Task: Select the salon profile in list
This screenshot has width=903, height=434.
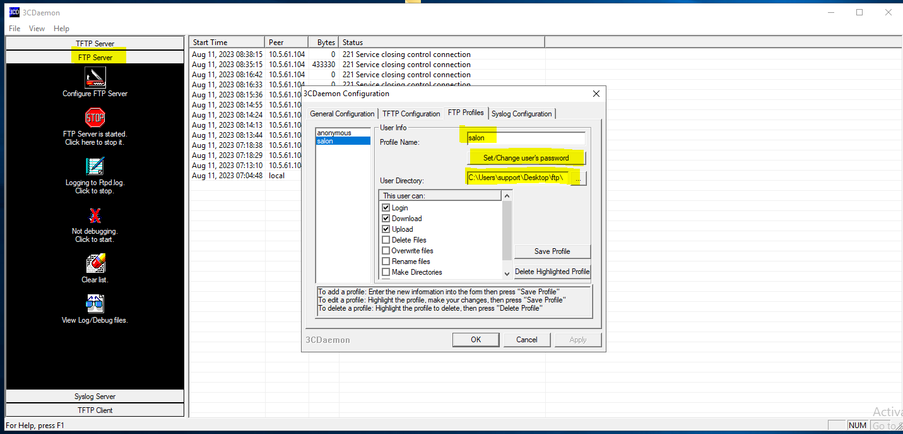Action: pyautogui.click(x=342, y=140)
